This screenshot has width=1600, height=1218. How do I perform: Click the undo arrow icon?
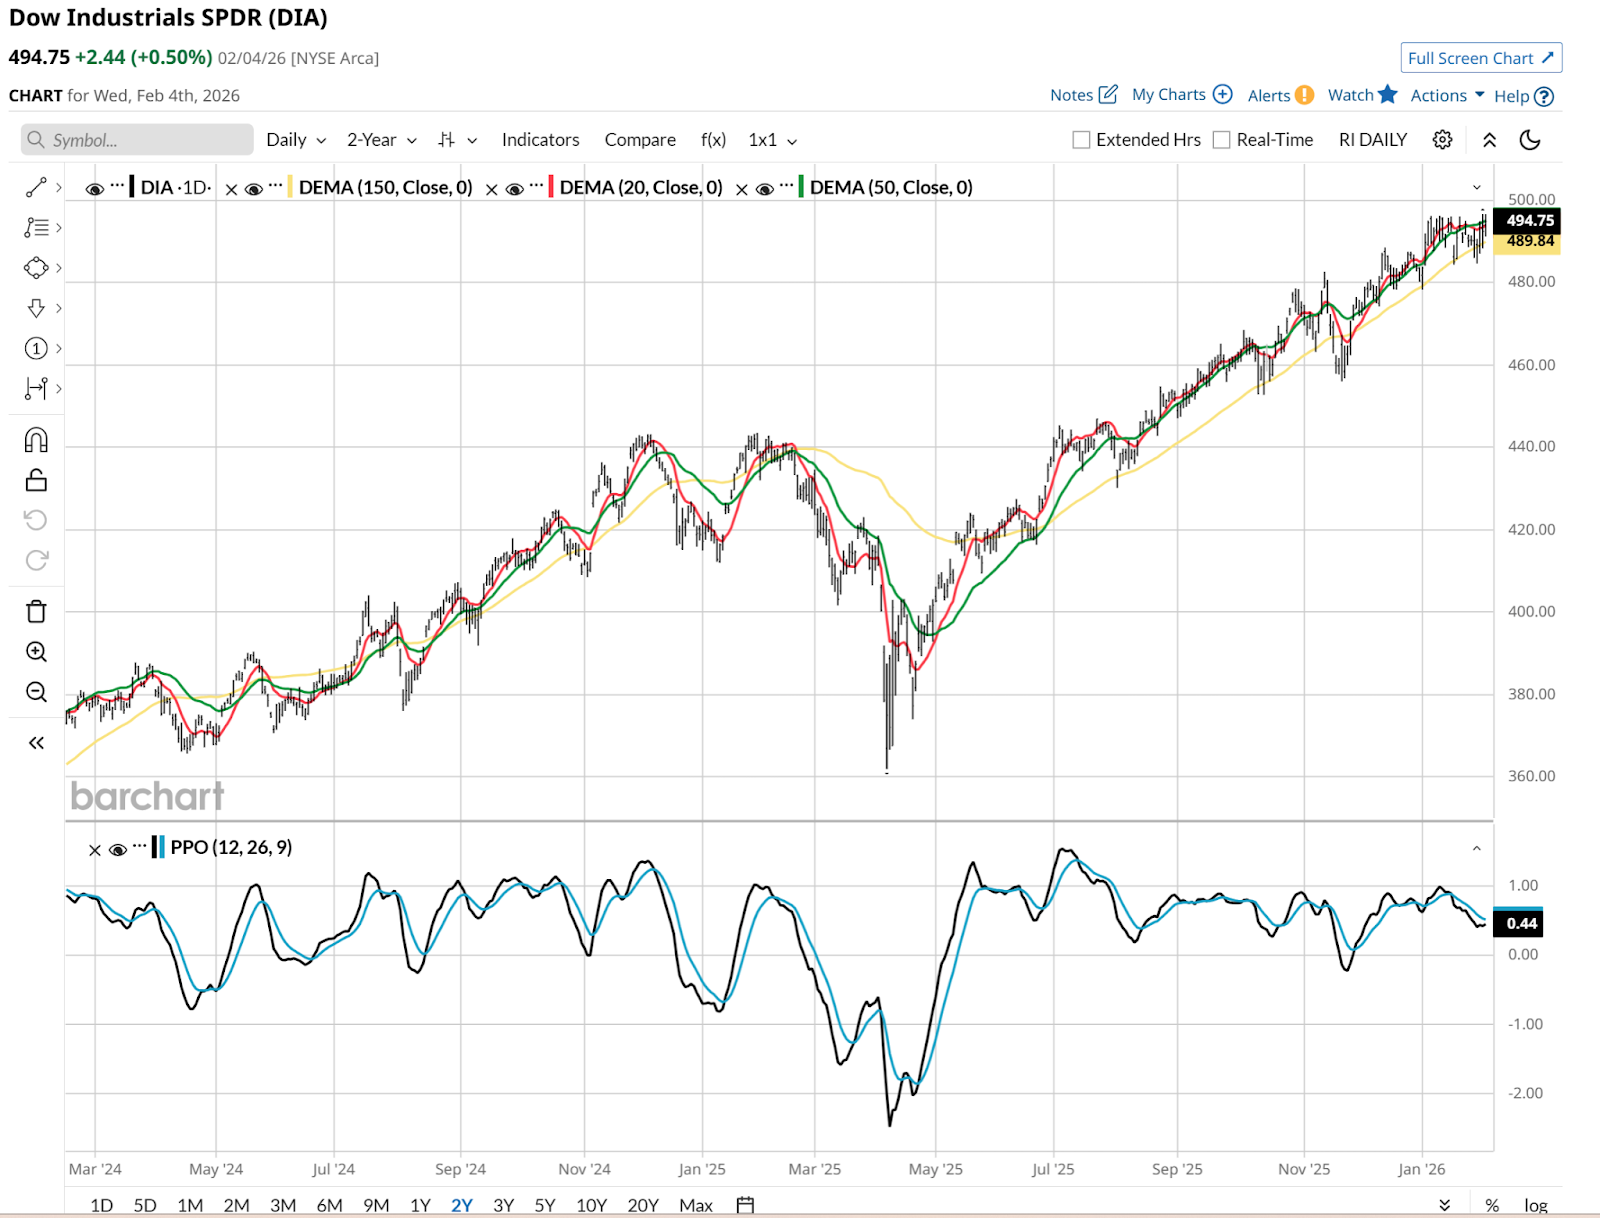click(36, 520)
